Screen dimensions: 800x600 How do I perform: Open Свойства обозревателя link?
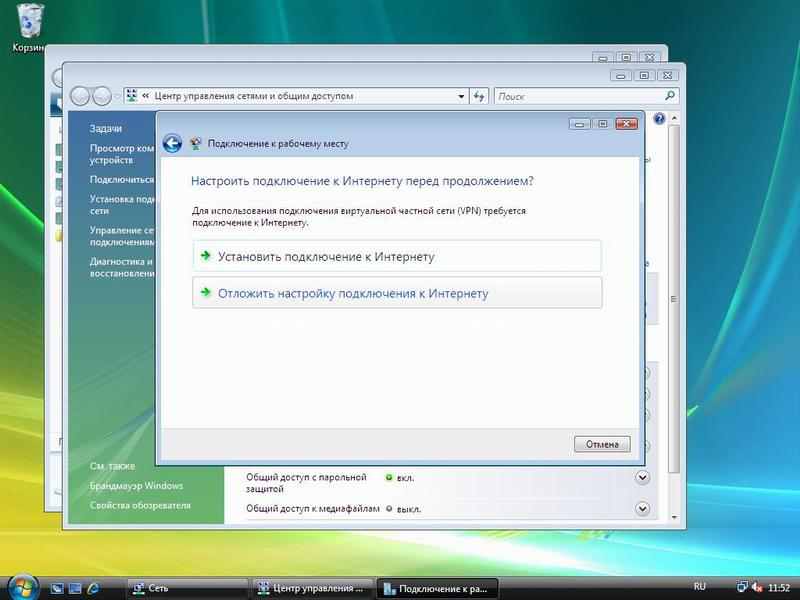coord(140,505)
